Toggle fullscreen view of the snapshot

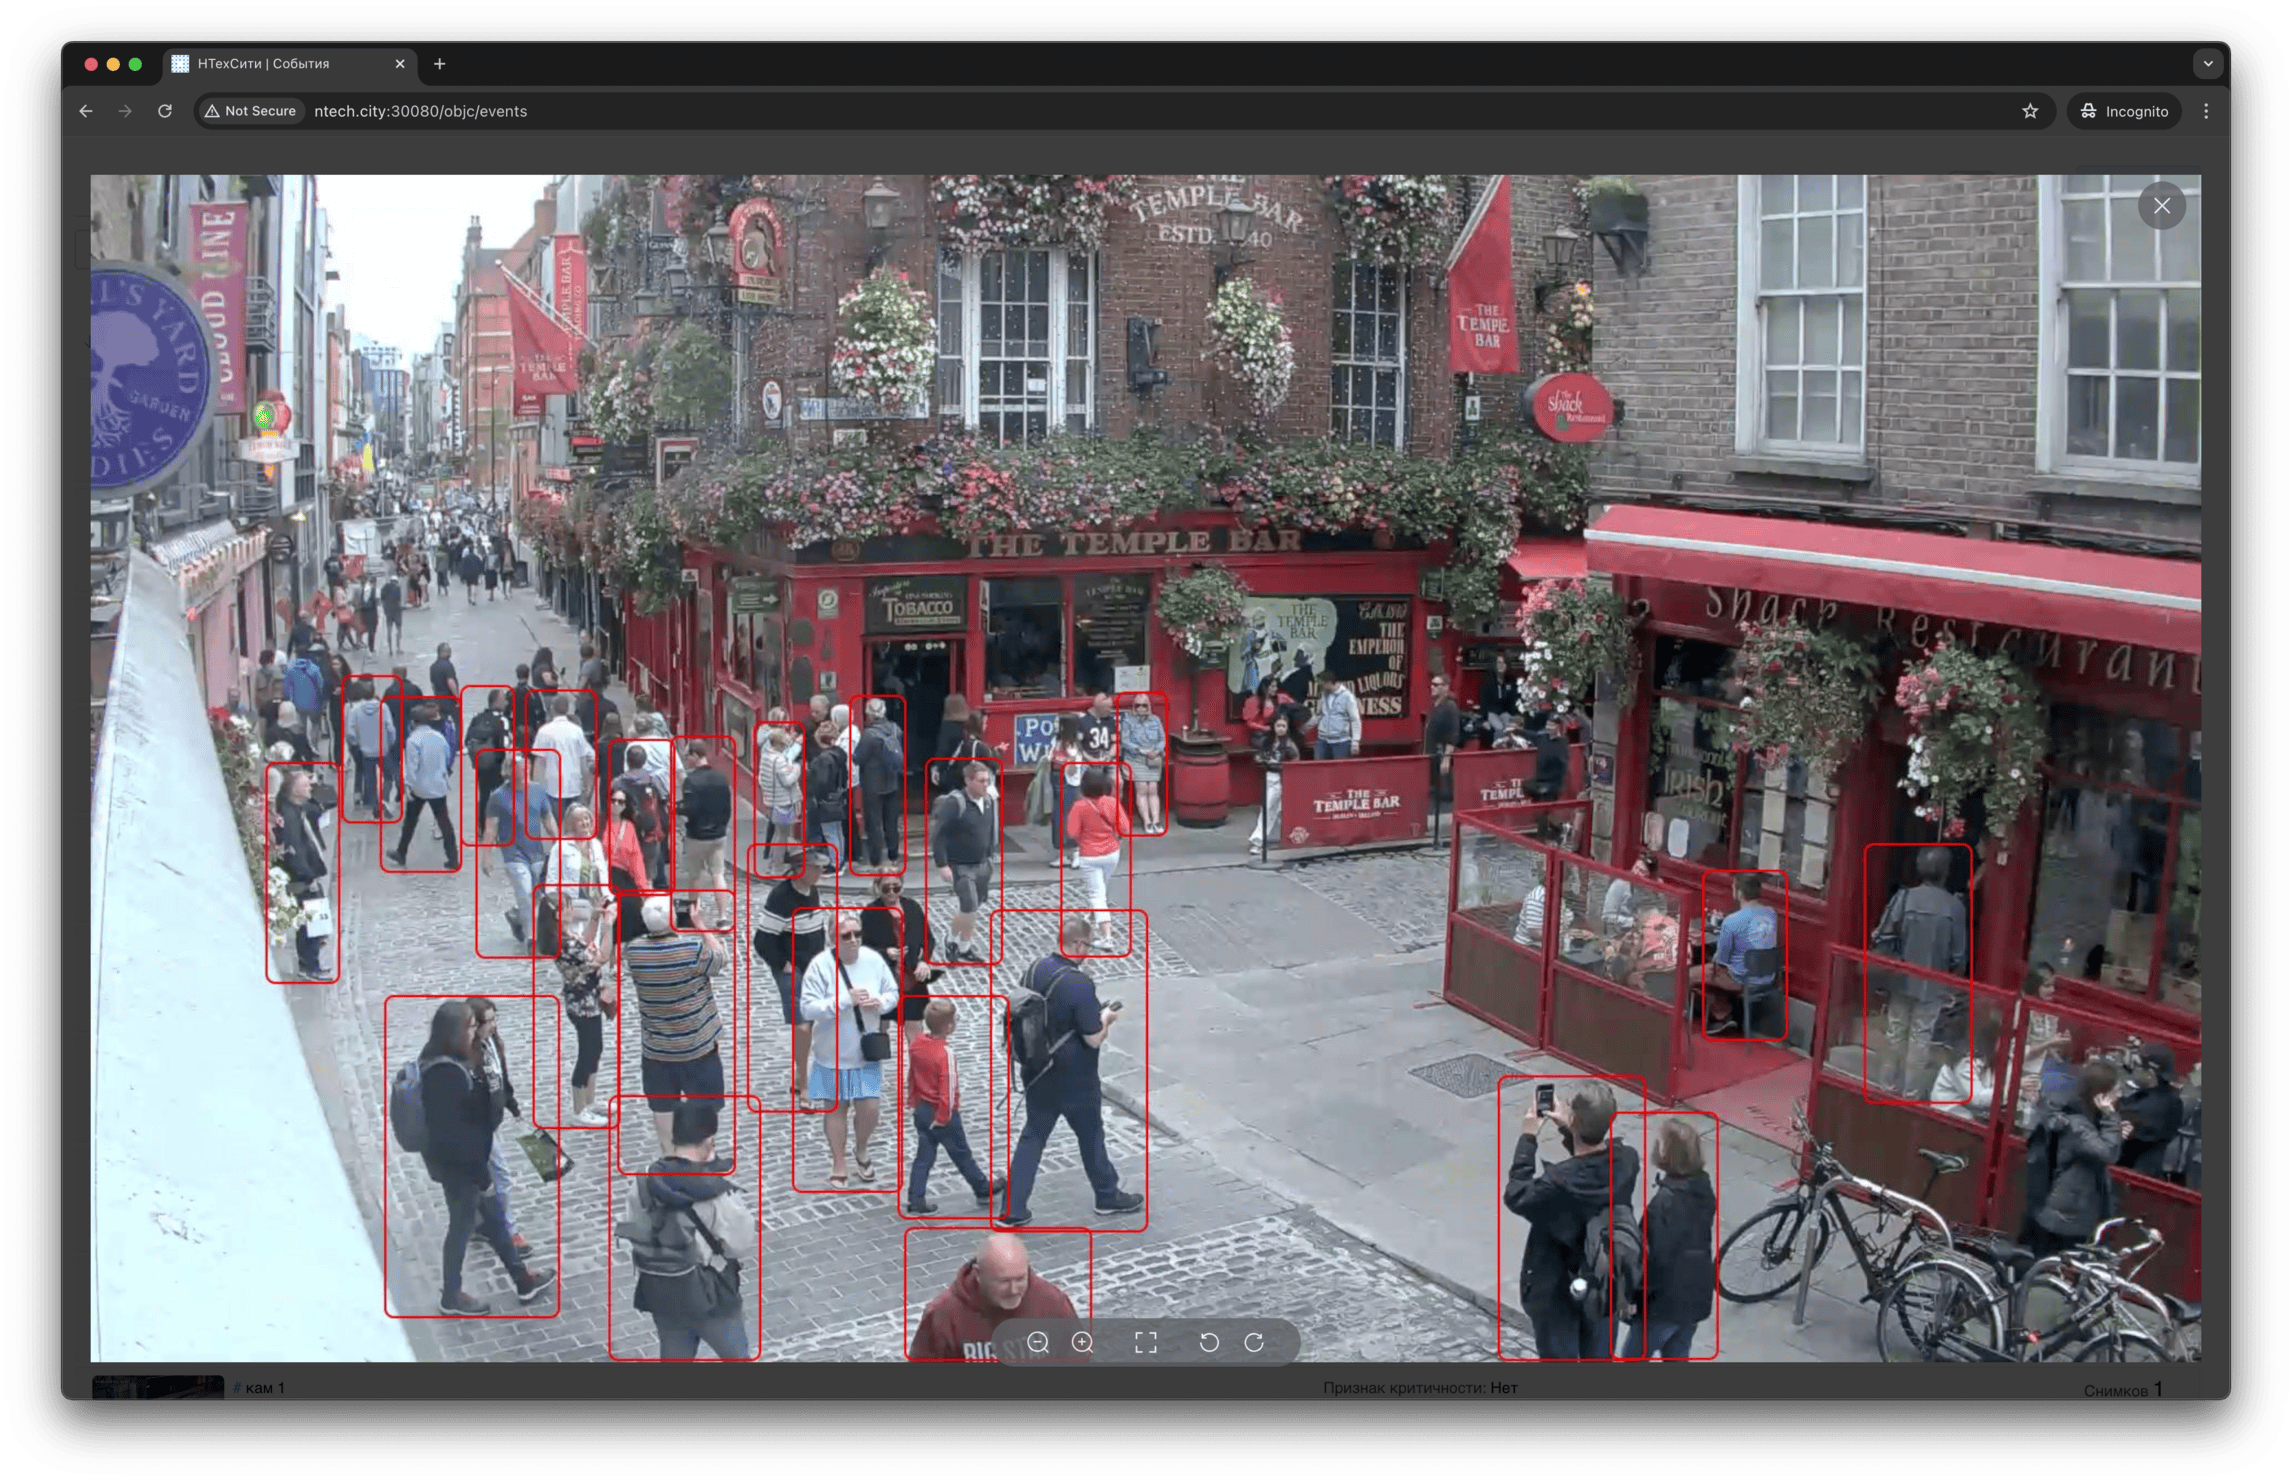(1146, 1342)
